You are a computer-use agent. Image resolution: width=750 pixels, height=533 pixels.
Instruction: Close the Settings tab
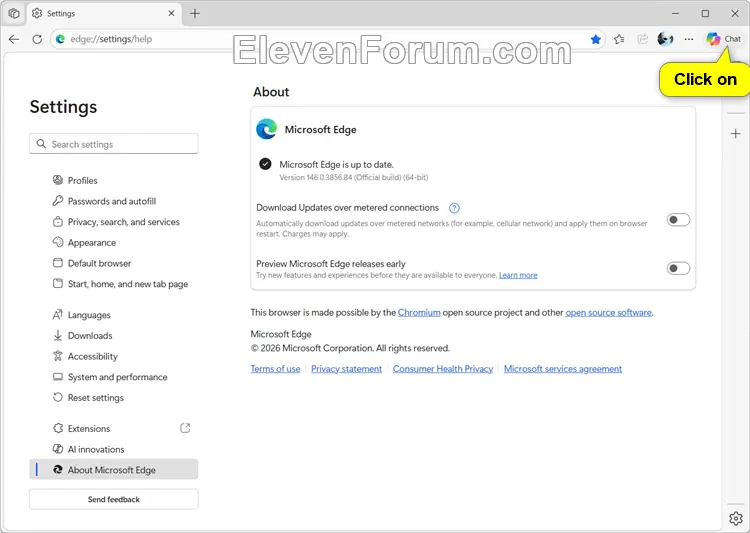click(171, 13)
